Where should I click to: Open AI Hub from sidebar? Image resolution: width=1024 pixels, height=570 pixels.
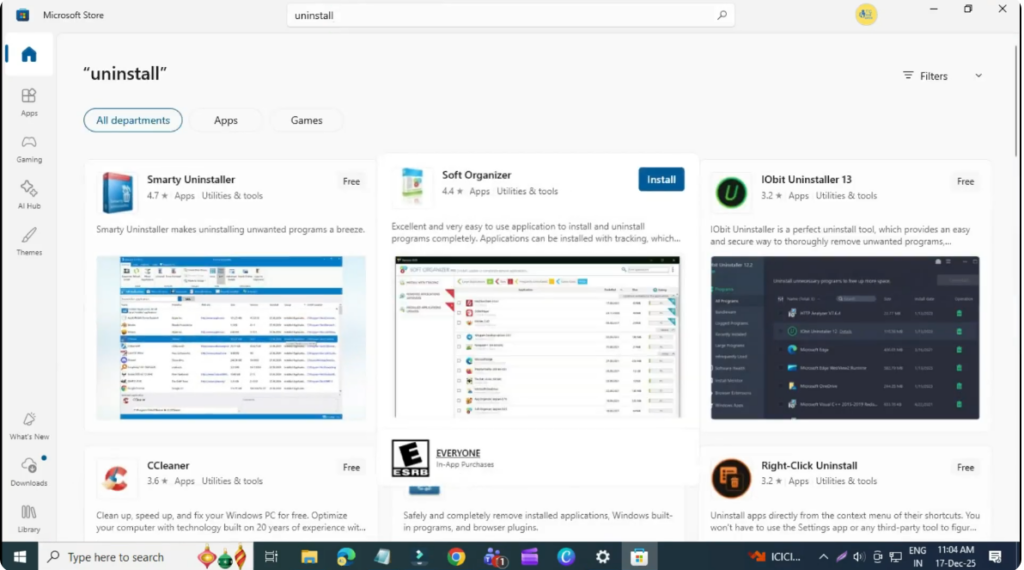[x=29, y=195]
